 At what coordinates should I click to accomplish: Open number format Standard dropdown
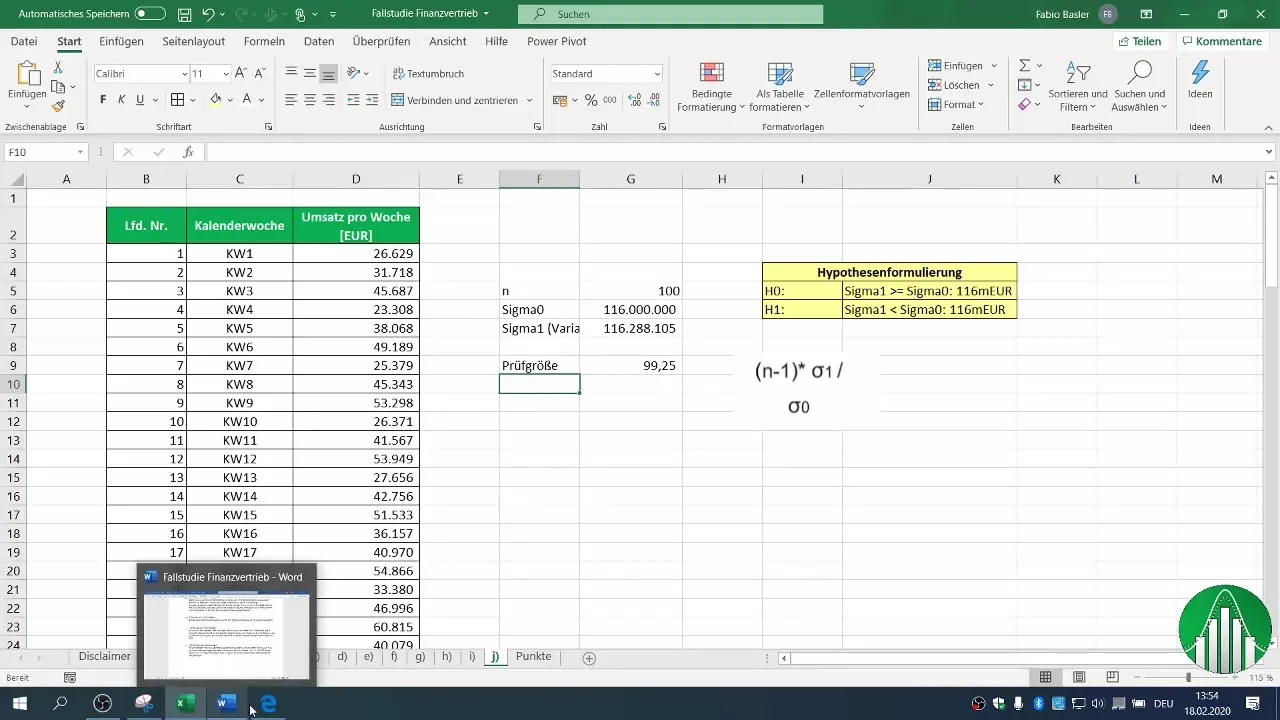(x=657, y=74)
